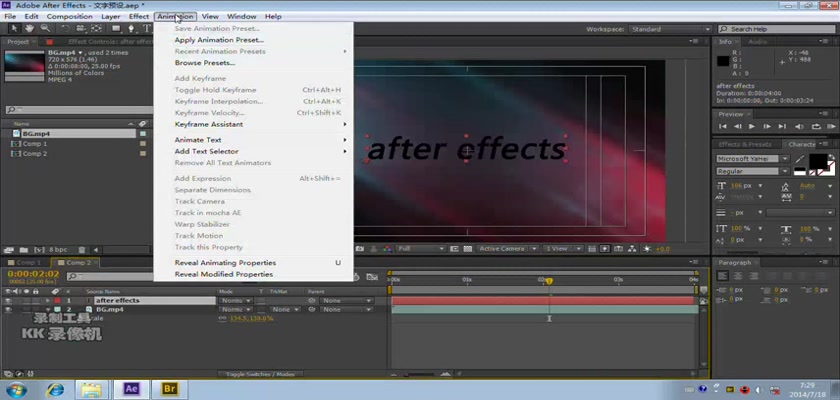Select the Pen tool
840x400 pixels.
tap(131, 28)
